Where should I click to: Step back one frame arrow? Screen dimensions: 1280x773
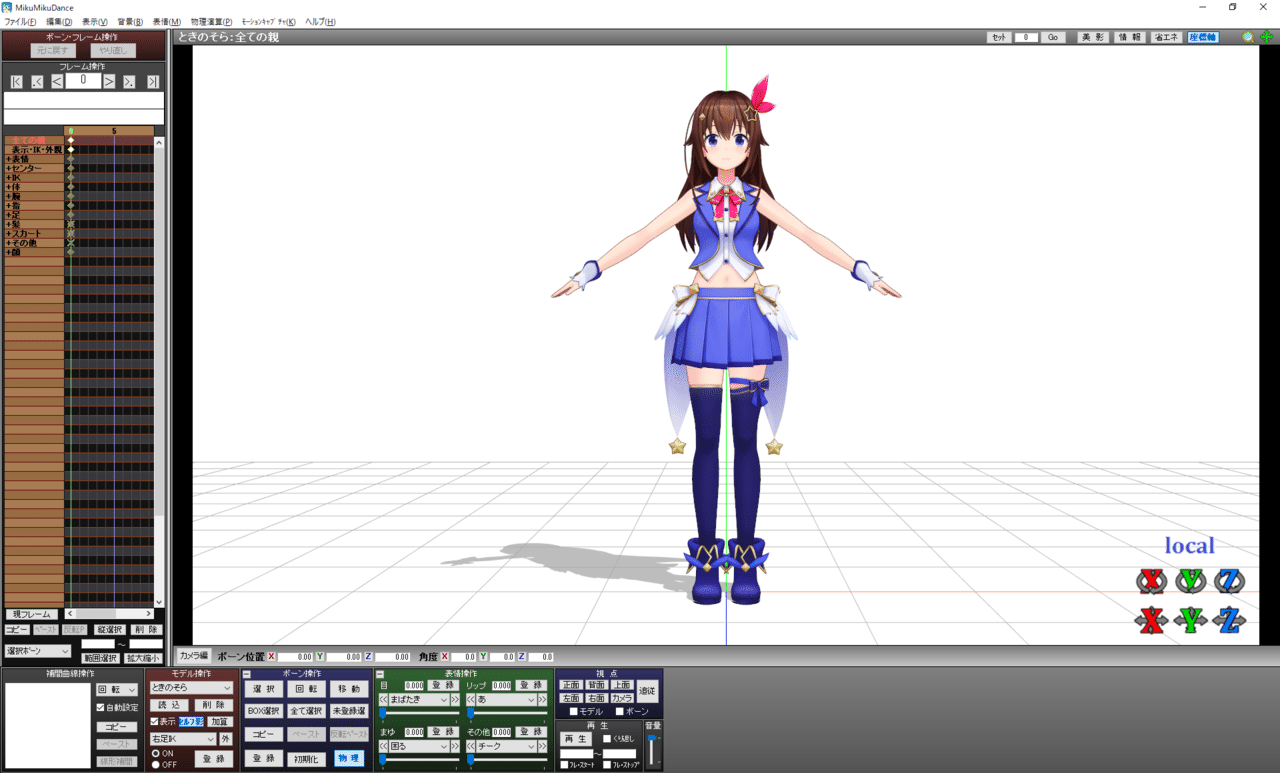point(57,82)
